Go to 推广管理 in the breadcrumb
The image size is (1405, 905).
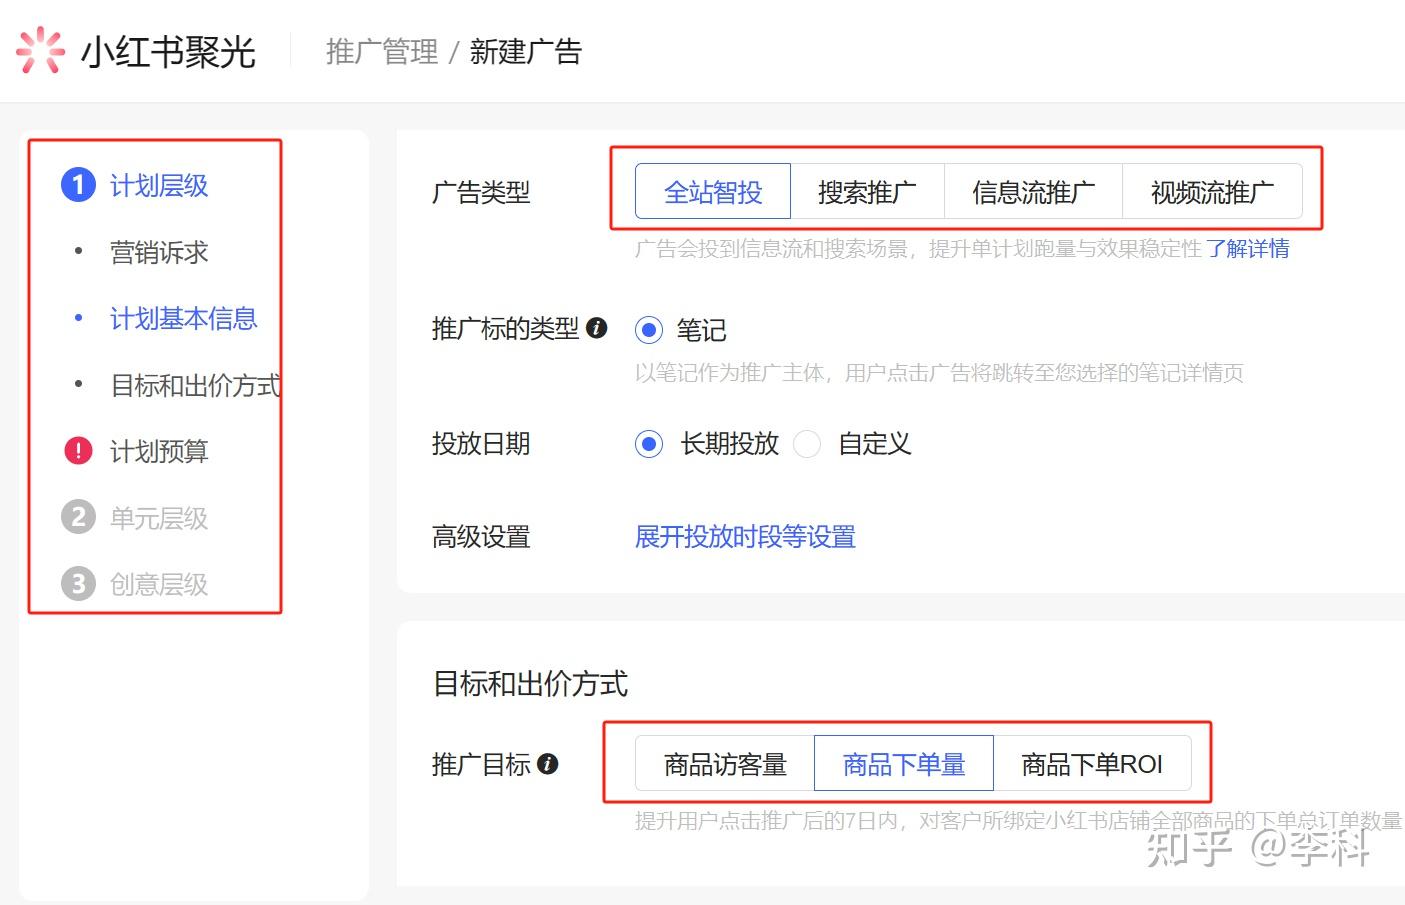click(x=382, y=51)
